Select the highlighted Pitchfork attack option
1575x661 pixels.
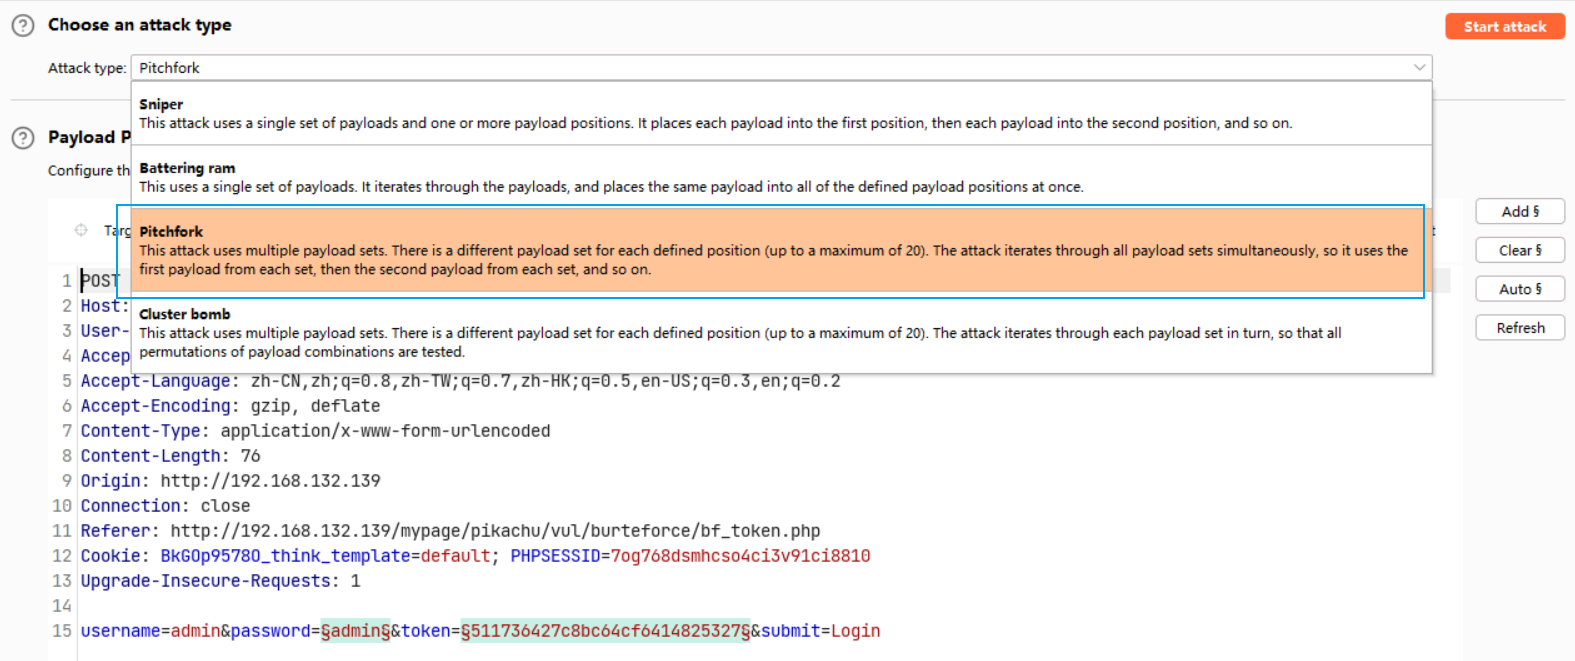tap(780, 250)
